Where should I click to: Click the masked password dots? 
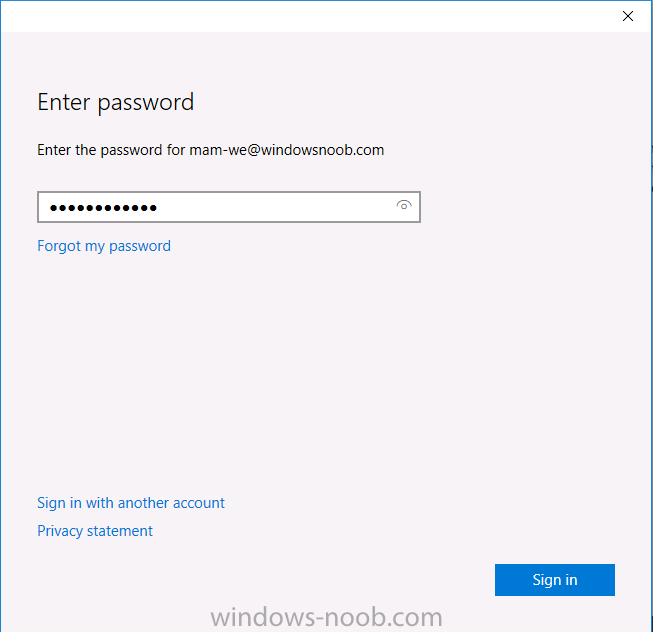103,207
